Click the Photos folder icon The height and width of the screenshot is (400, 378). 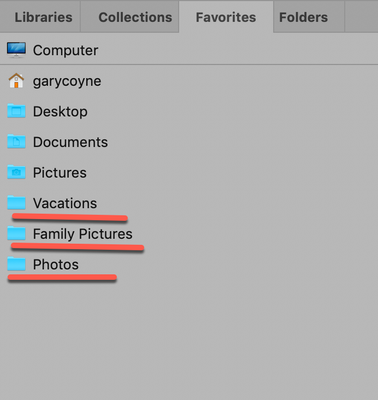coord(16,264)
